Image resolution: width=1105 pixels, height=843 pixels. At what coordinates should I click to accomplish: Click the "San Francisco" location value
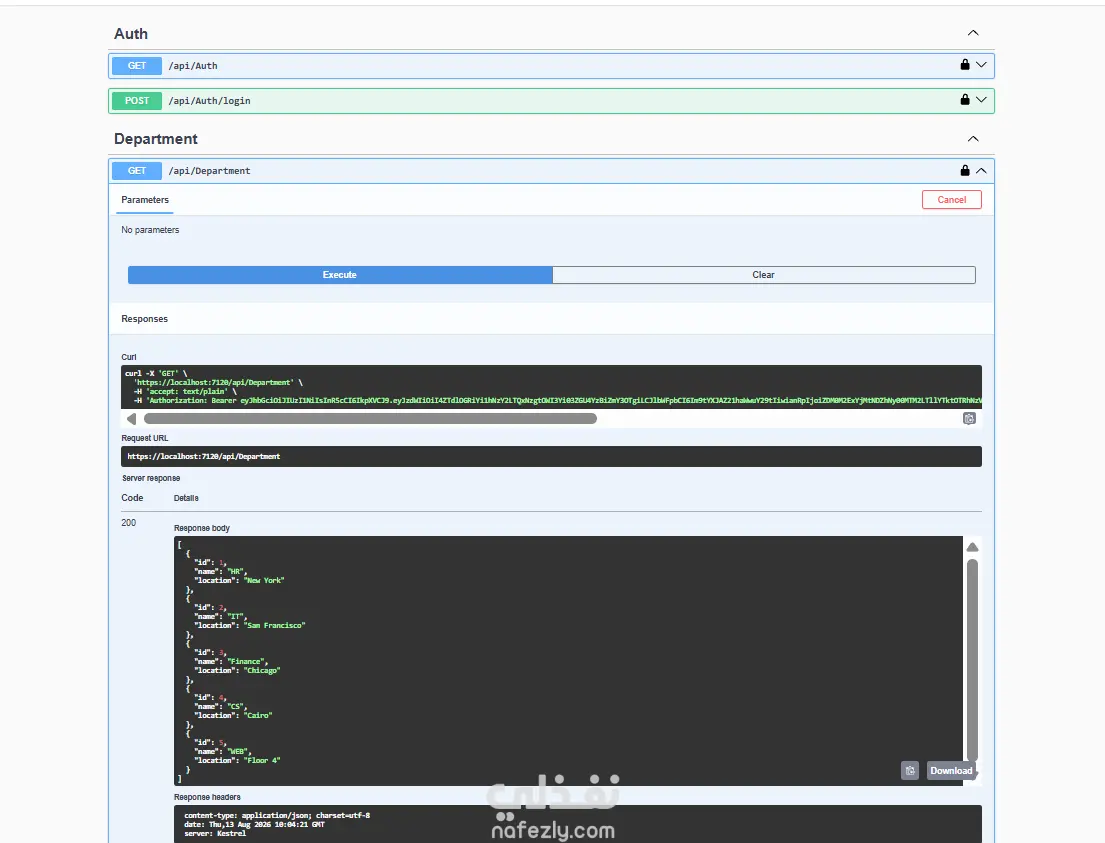275,625
